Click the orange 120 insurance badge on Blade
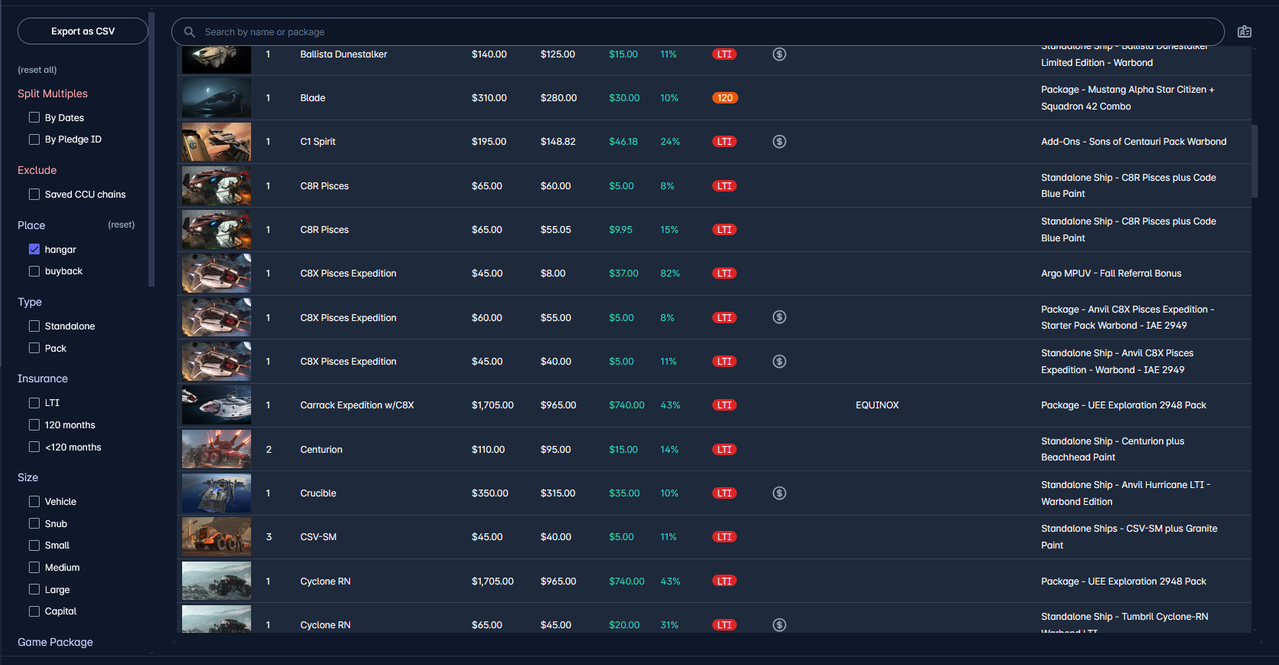 coord(725,98)
